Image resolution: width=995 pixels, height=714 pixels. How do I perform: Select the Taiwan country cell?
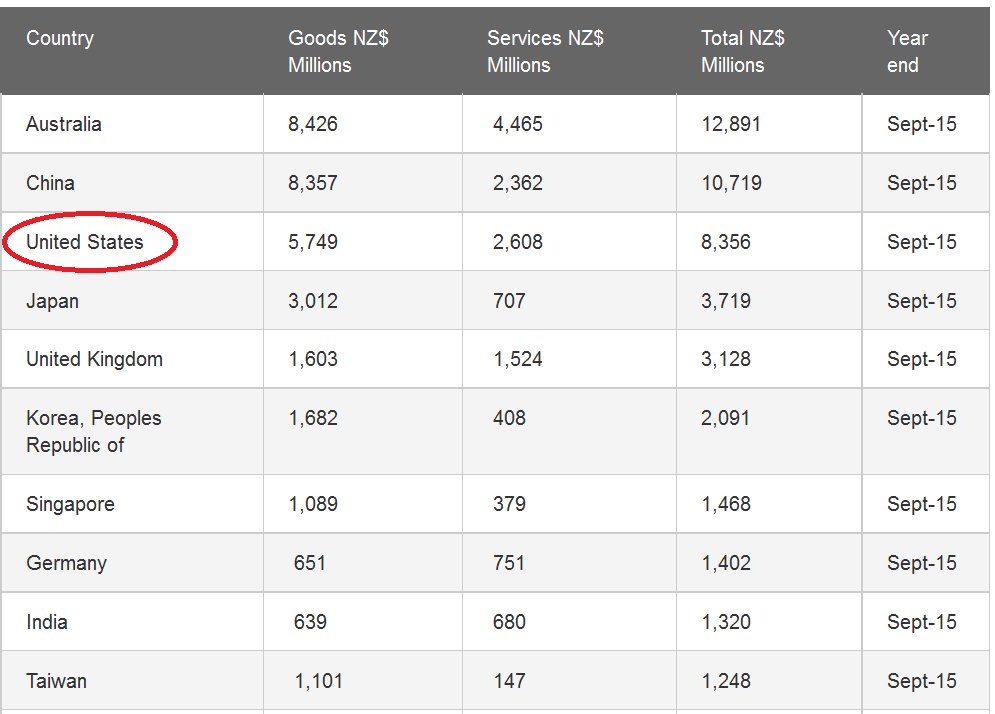(56, 681)
